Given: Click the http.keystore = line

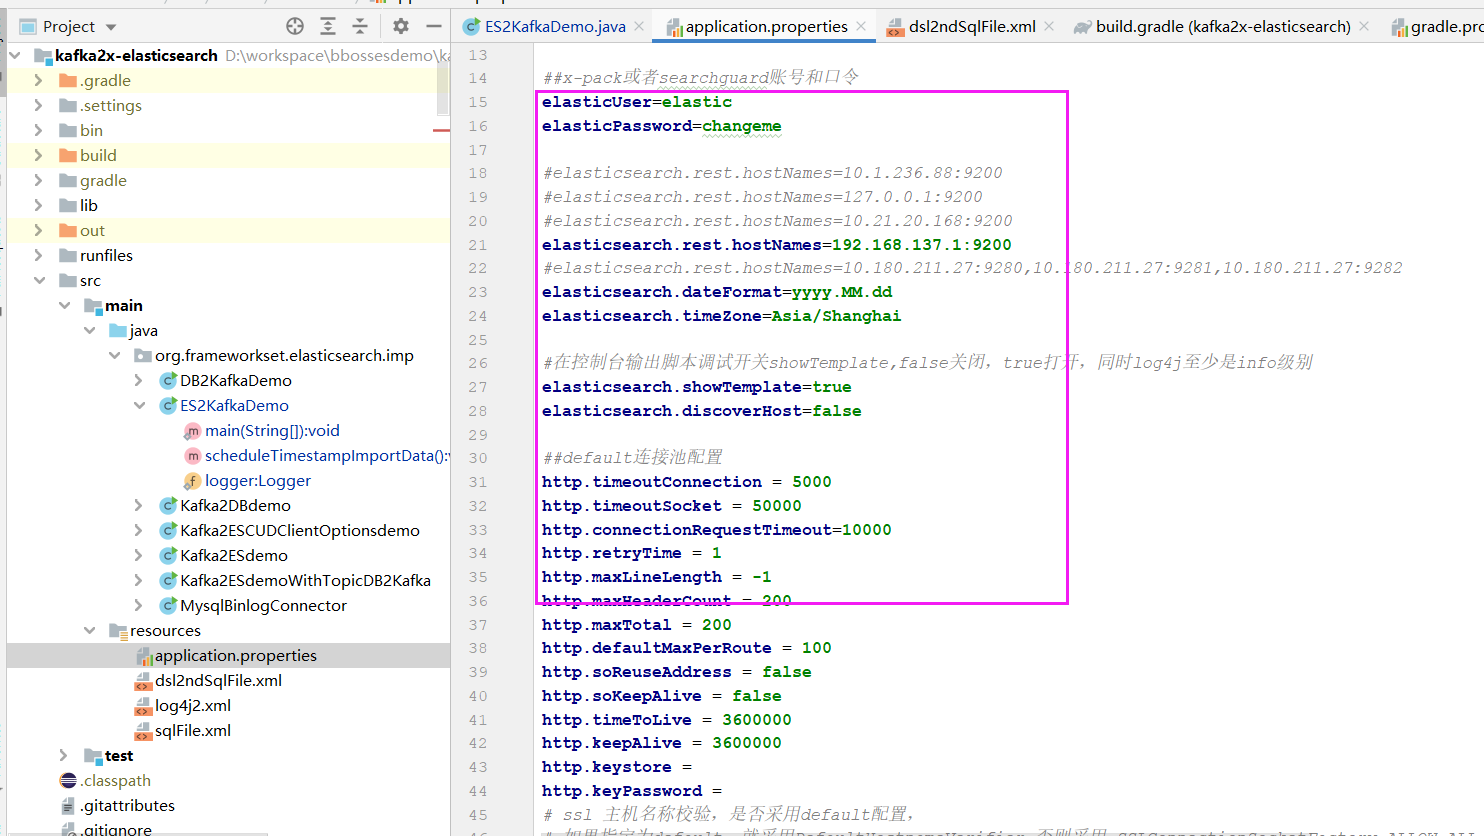Looking at the screenshot, I should point(616,767).
